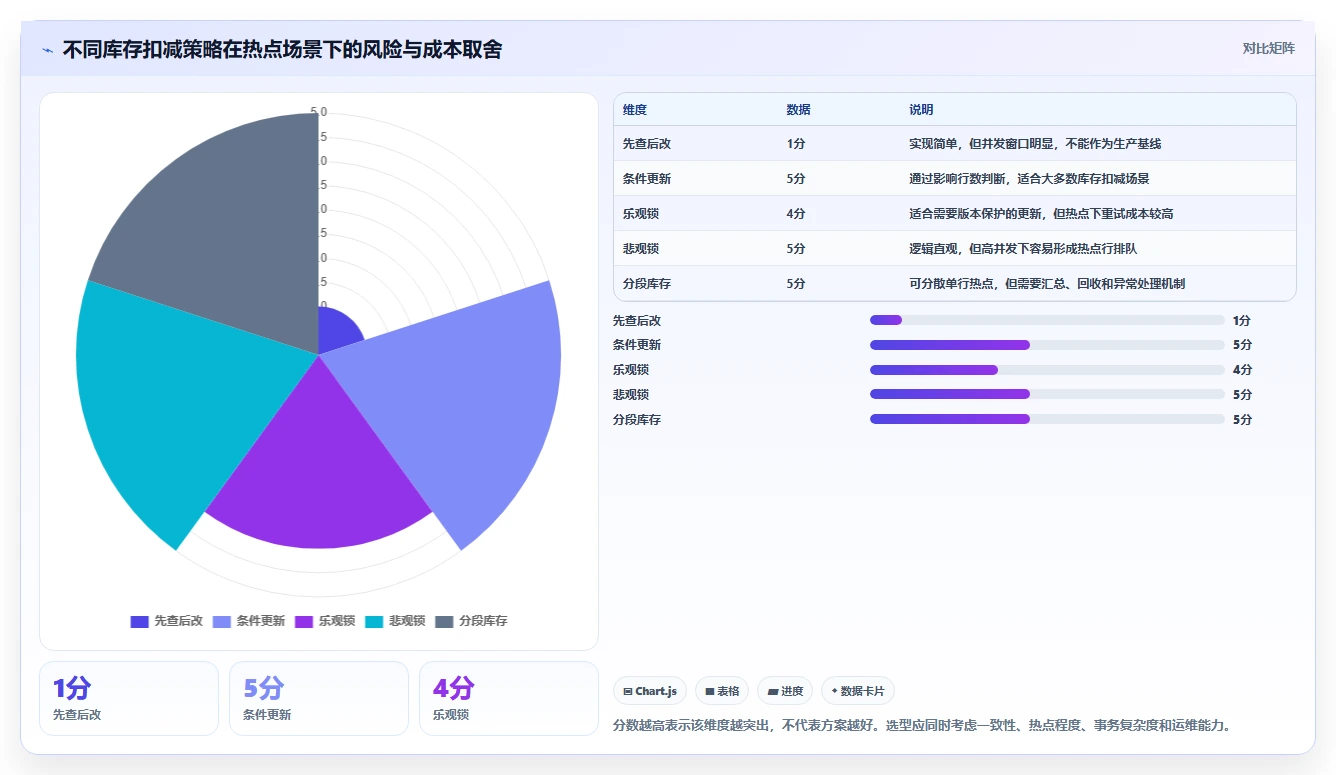The image size is (1336, 775).
Task: Click the footnote text about 分数越高
Action: (x=921, y=725)
